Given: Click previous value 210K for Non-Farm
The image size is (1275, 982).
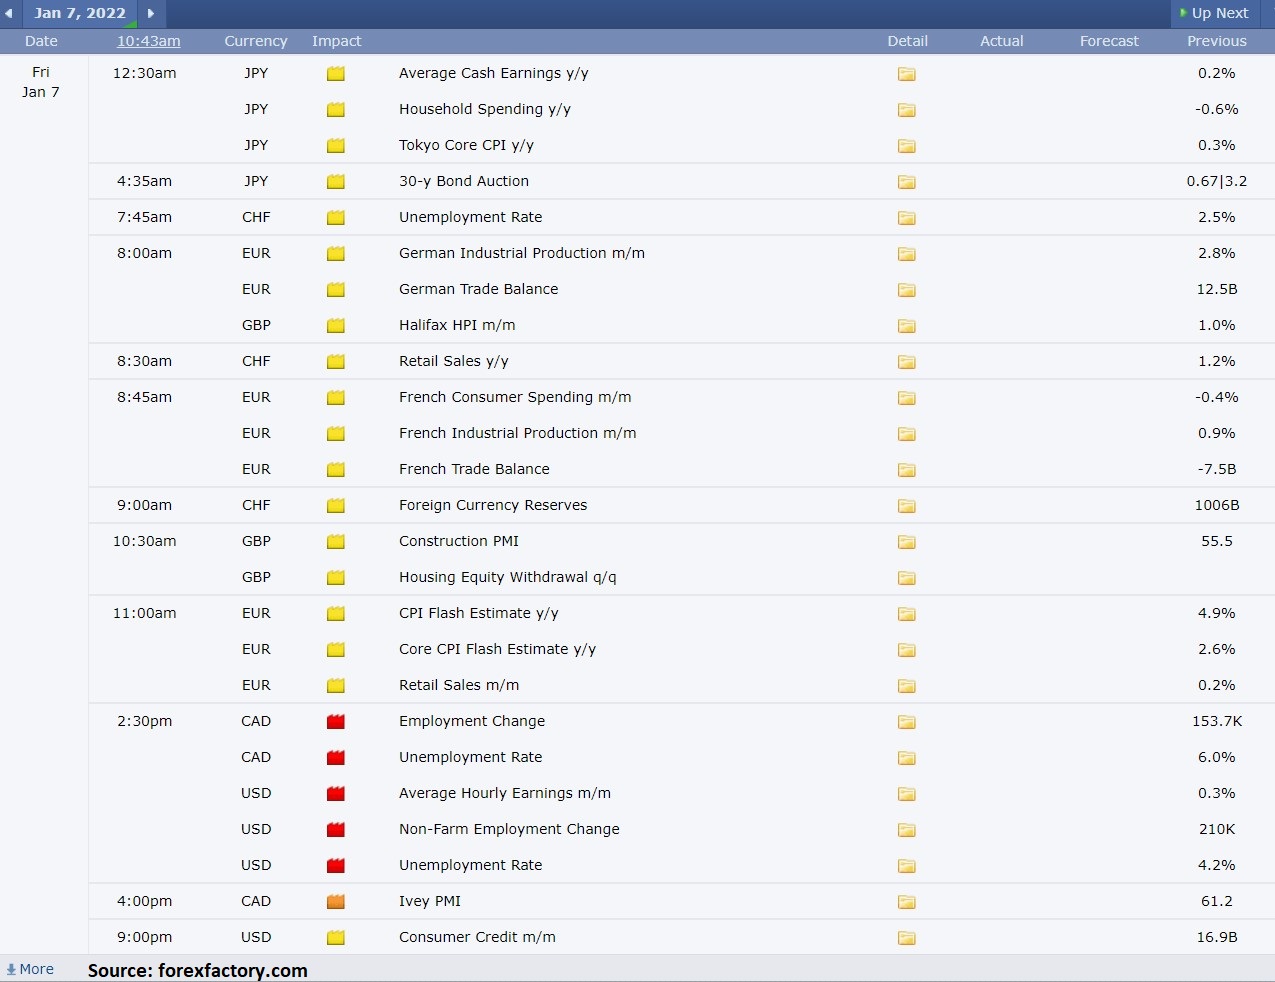Looking at the screenshot, I should (x=1217, y=829).
